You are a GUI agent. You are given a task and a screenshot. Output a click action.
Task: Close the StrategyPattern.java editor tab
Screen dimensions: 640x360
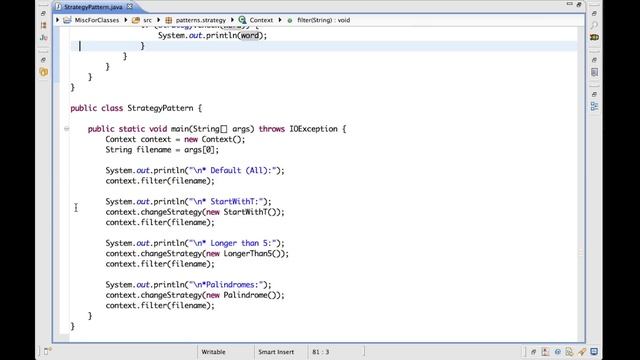click(x=129, y=7)
